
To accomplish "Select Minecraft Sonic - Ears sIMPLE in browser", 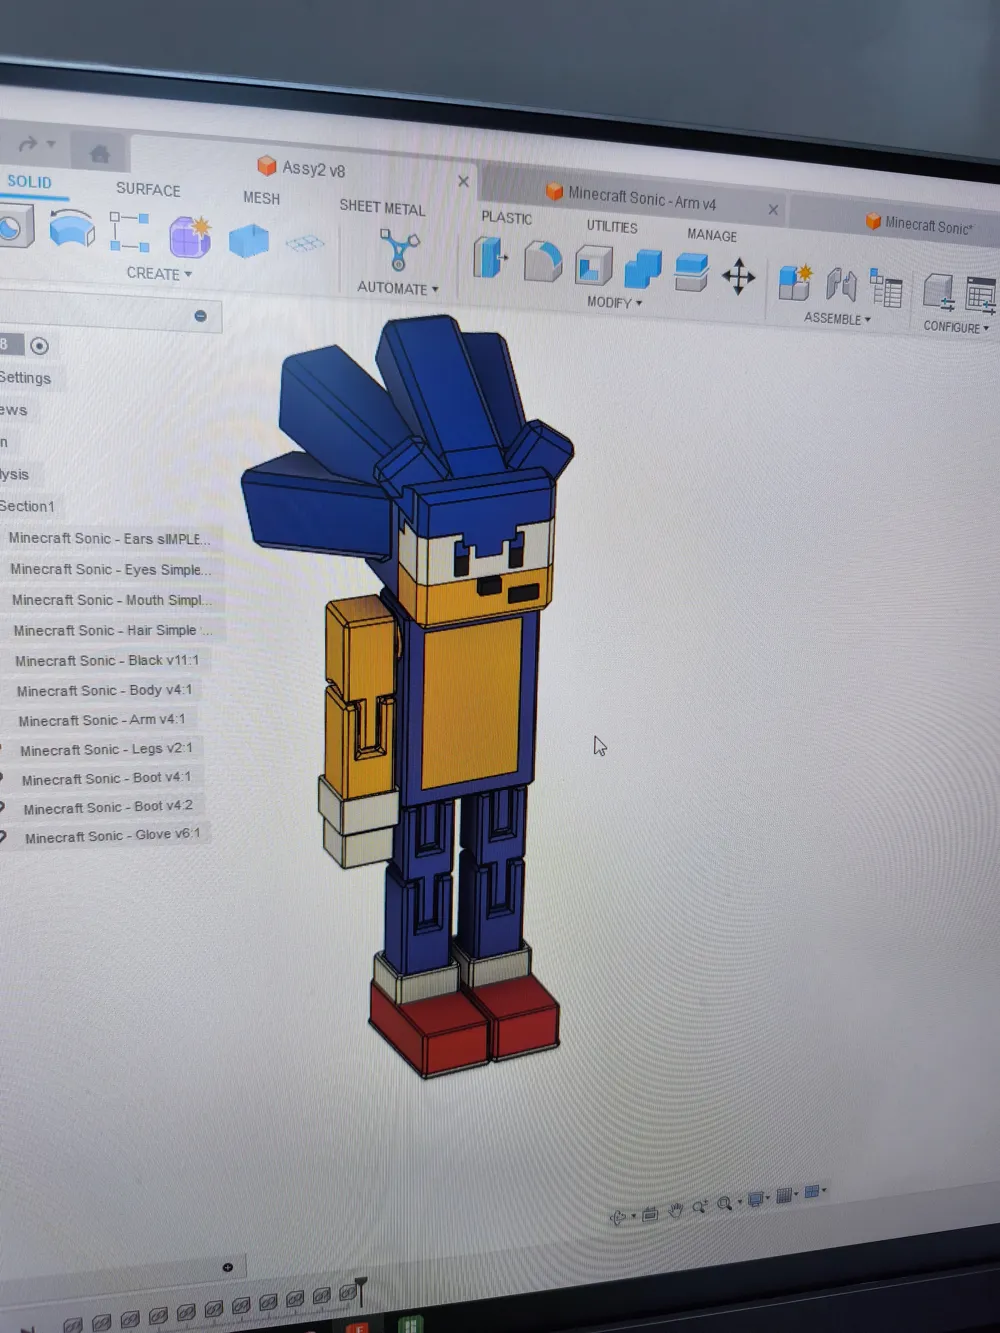I will (x=109, y=538).
